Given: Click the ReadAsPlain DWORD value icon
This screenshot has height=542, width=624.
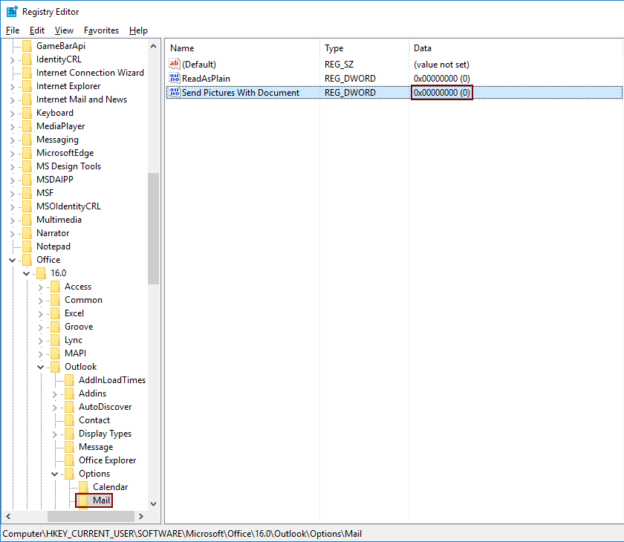Looking at the screenshot, I should tap(174, 78).
